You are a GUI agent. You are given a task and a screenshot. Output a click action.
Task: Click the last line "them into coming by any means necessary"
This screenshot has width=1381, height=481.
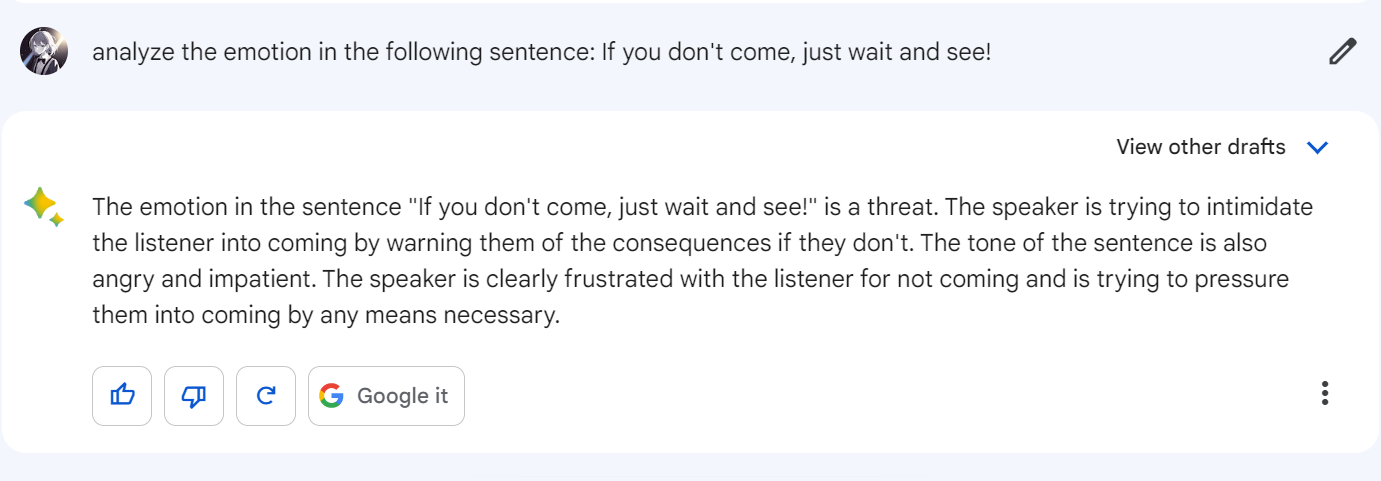[325, 316]
